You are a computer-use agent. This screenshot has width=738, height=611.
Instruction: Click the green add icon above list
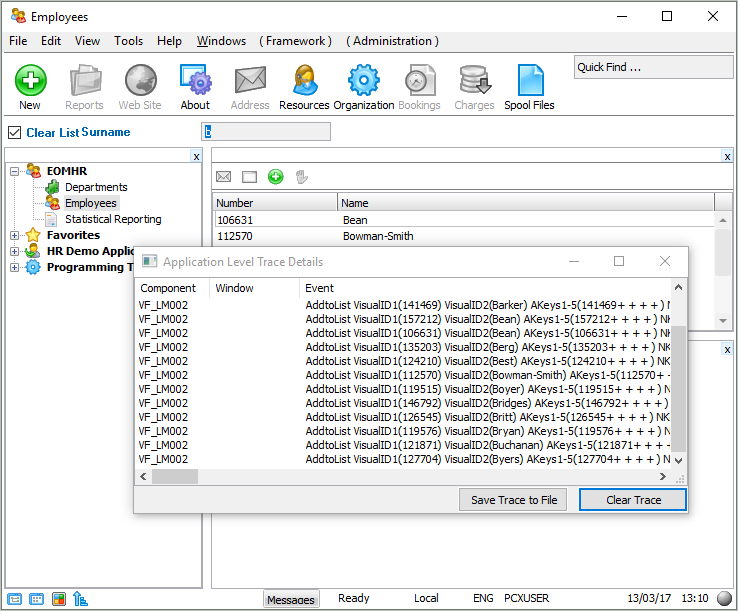click(x=275, y=177)
